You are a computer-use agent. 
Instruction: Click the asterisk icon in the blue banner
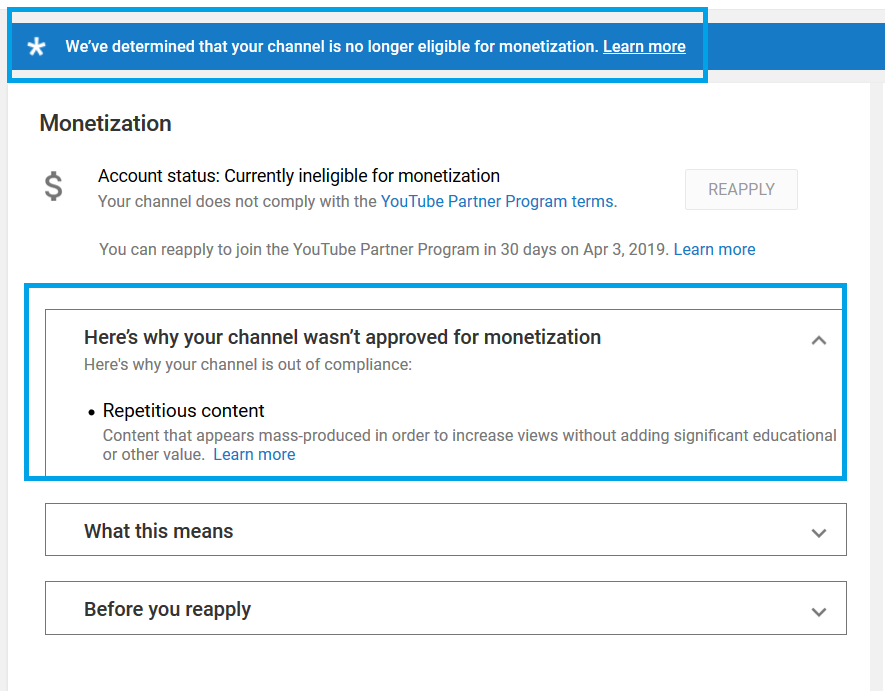pos(36,46)
